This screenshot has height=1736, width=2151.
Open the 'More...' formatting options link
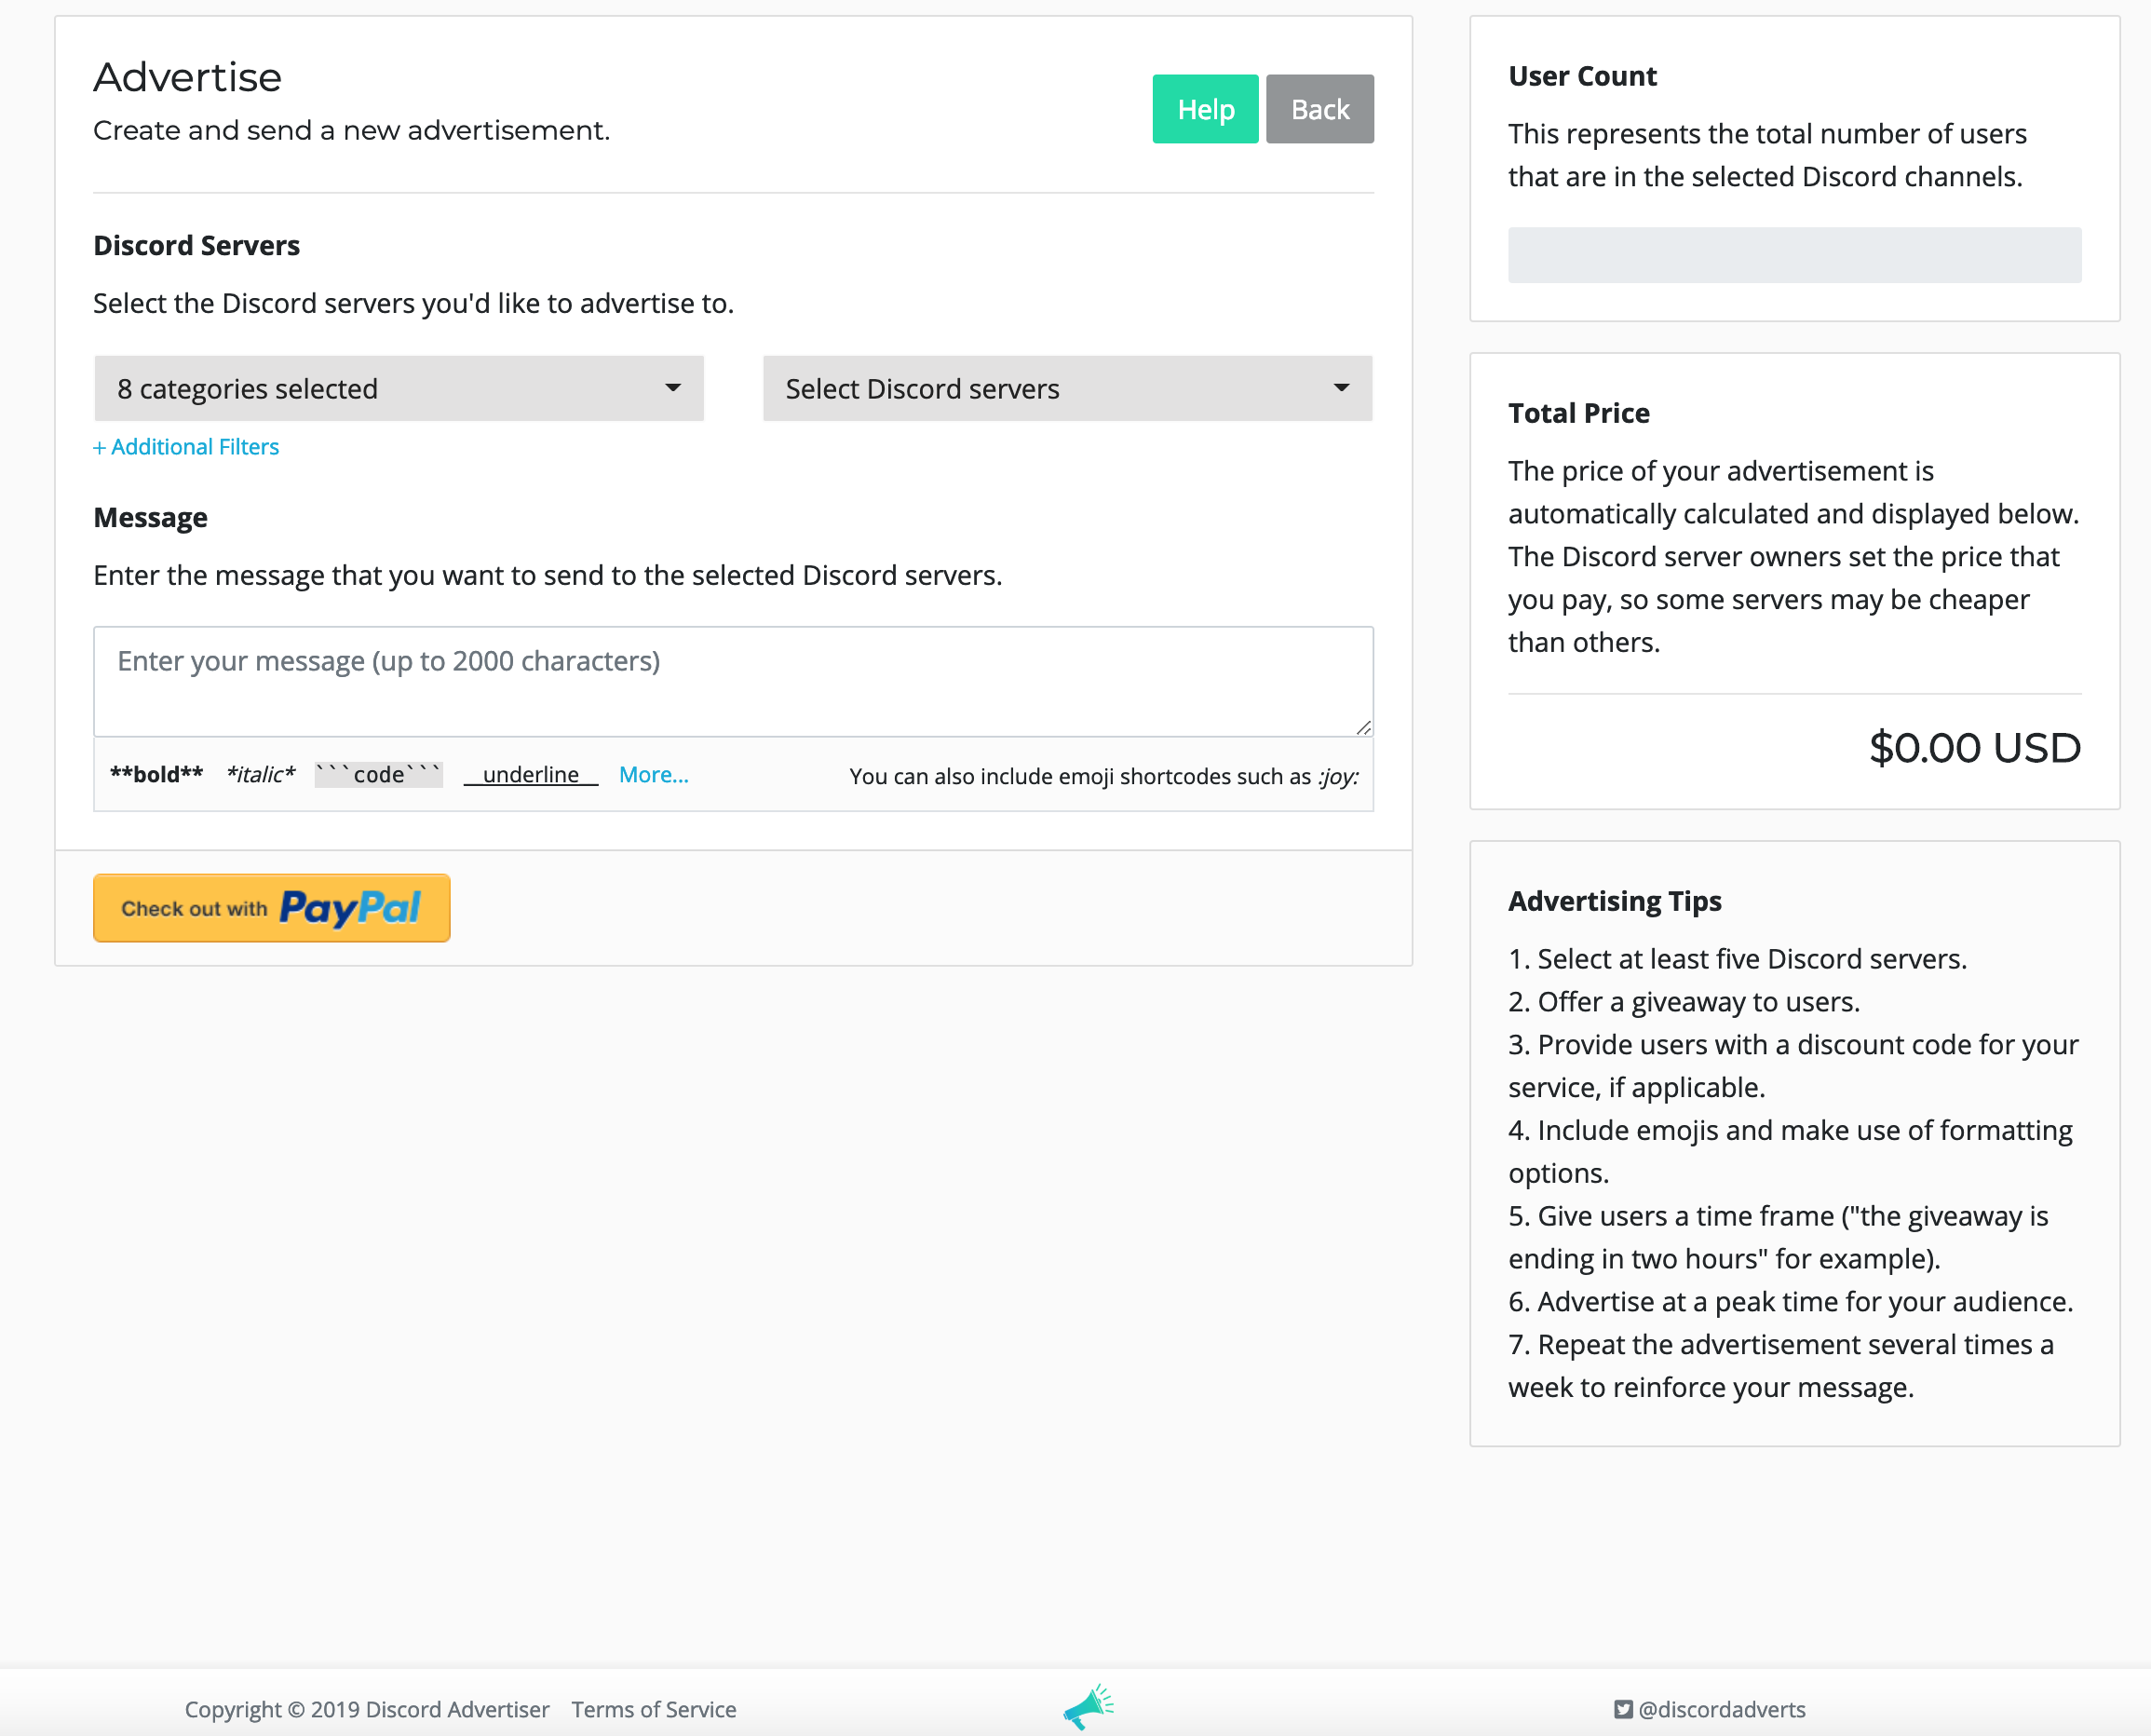[x=654, y=775]
